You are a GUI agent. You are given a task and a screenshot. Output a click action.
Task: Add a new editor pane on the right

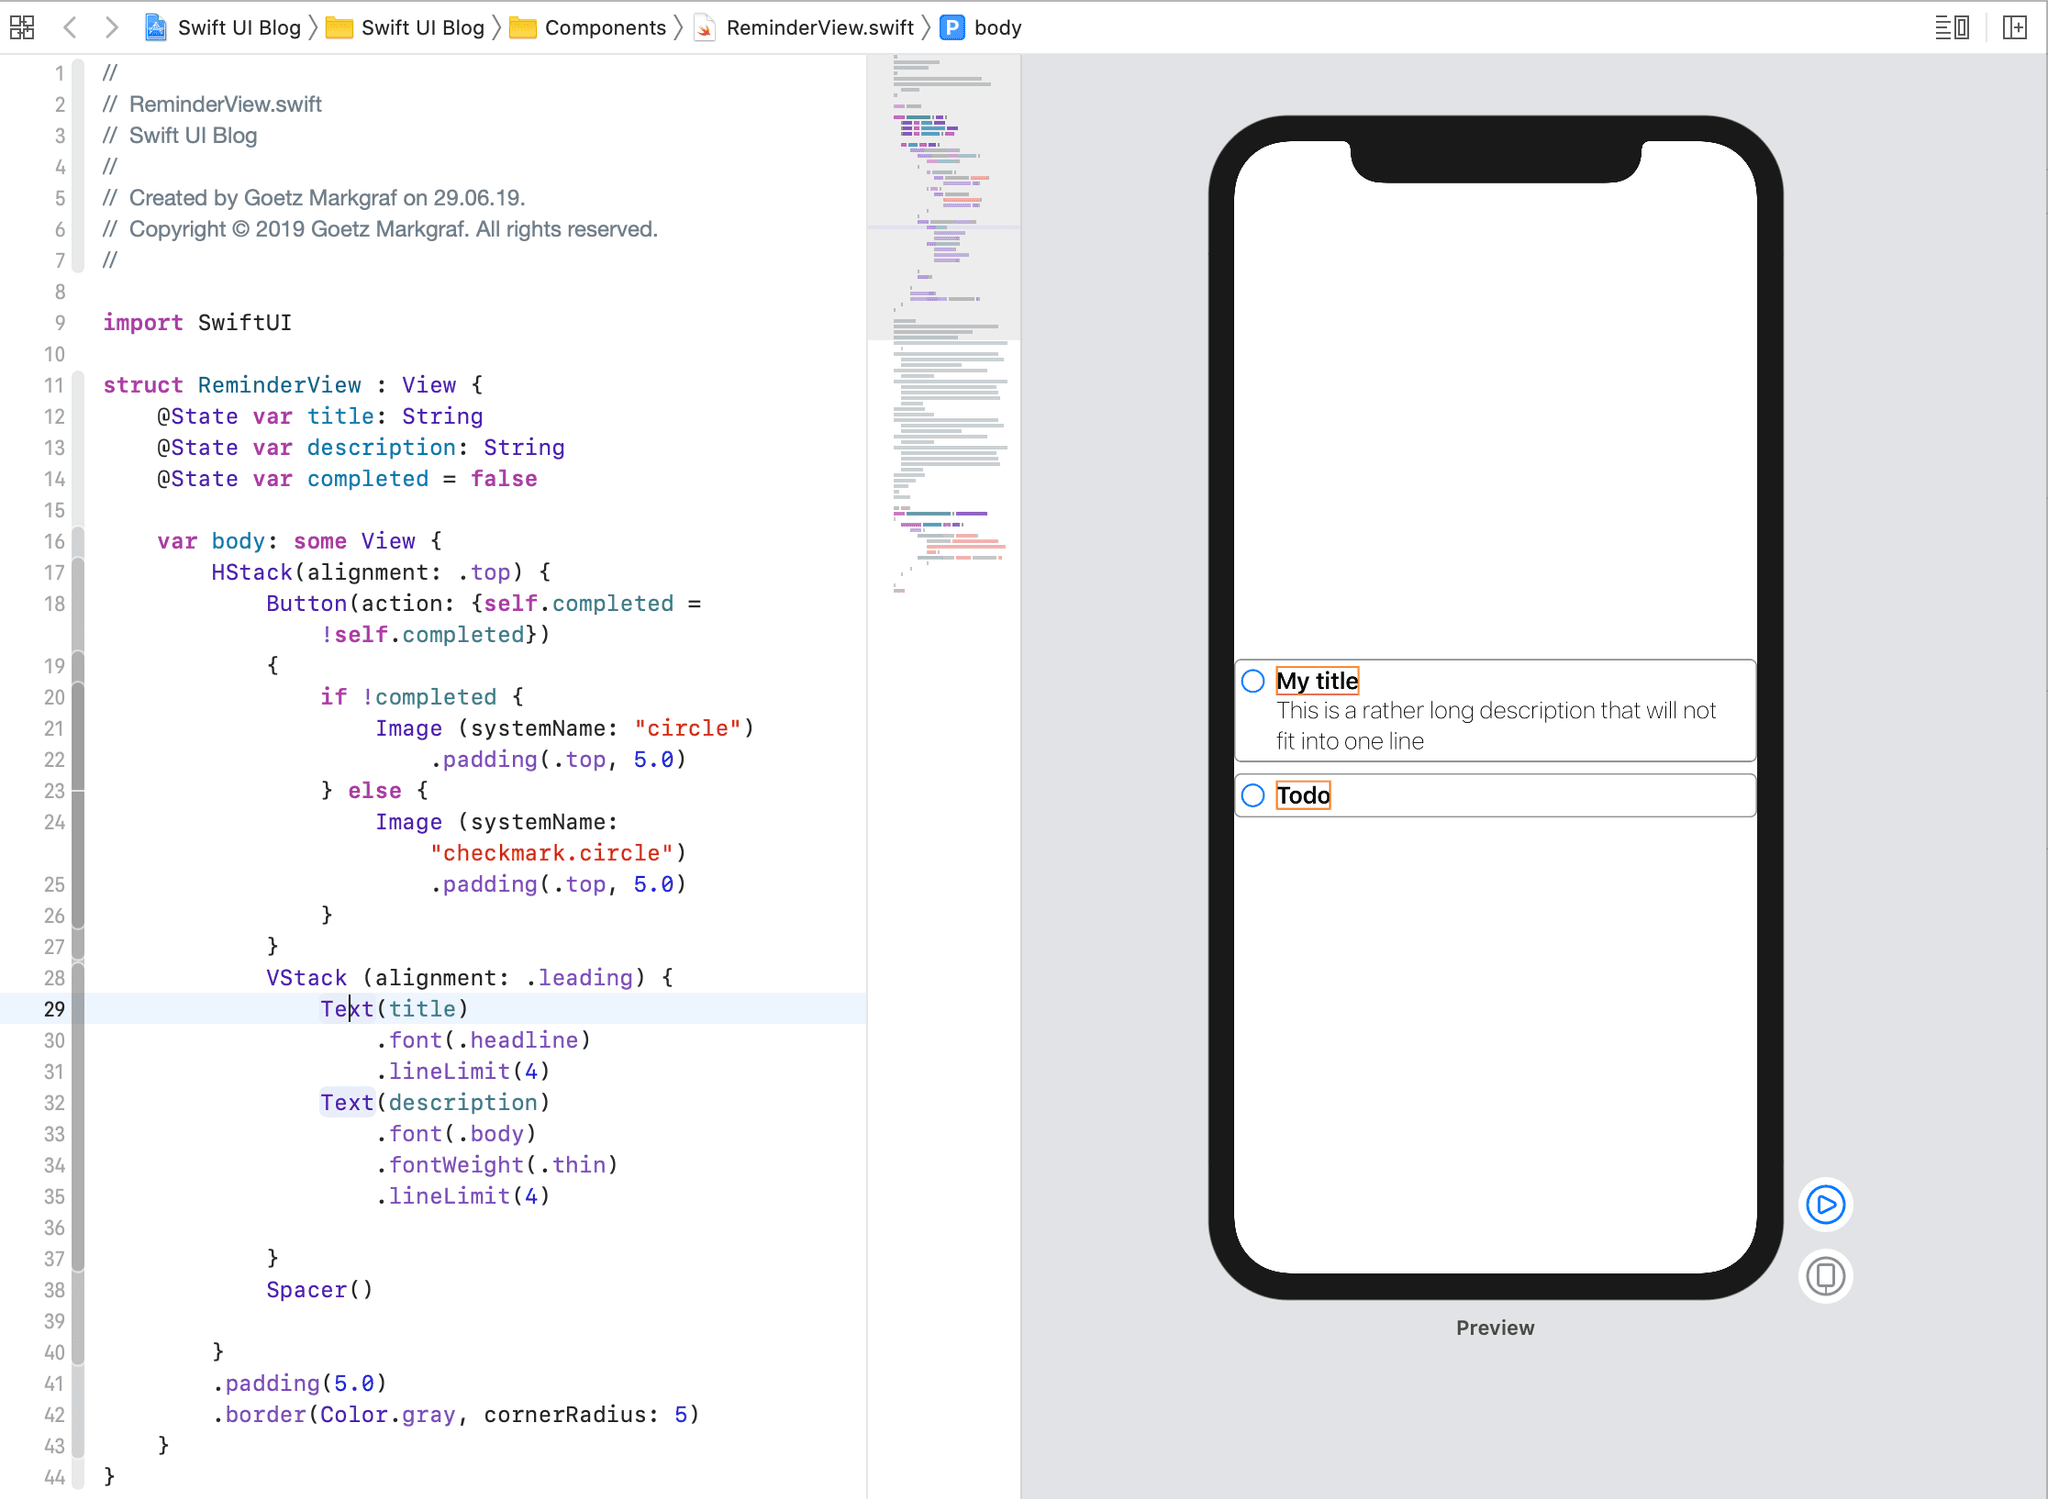[x=2015, y=27]
